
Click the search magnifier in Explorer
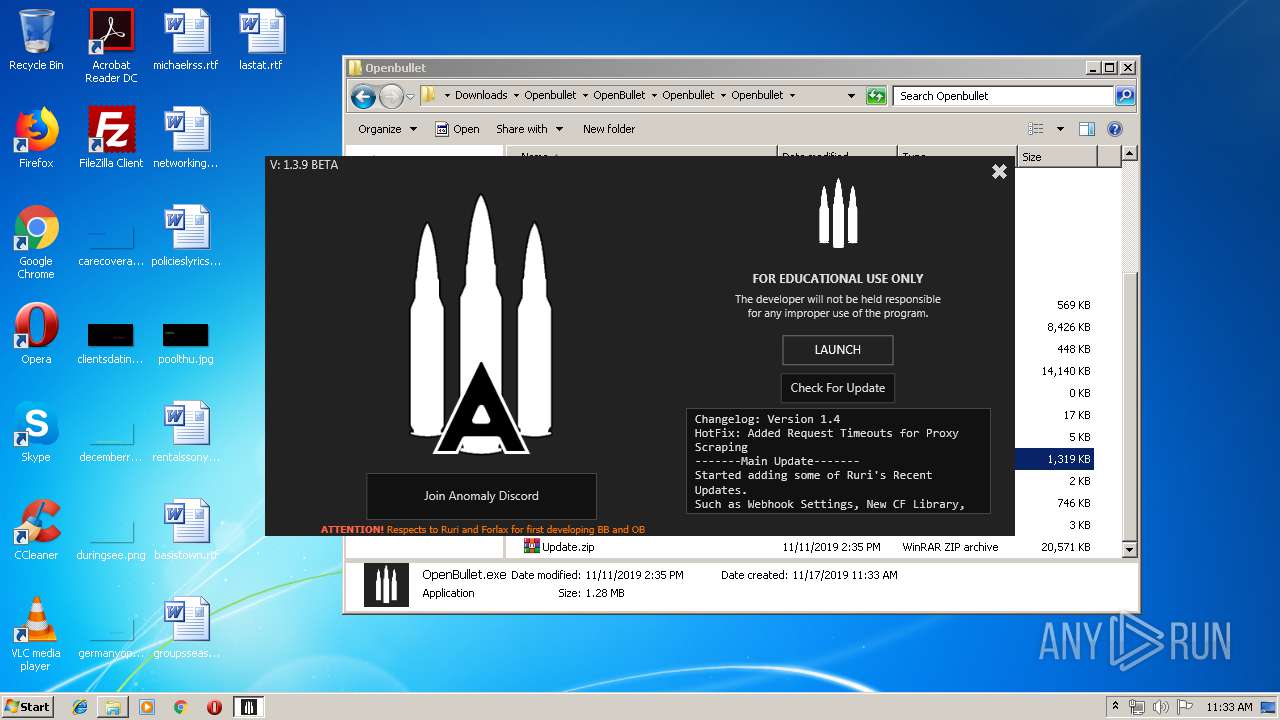click(1125, 96)
